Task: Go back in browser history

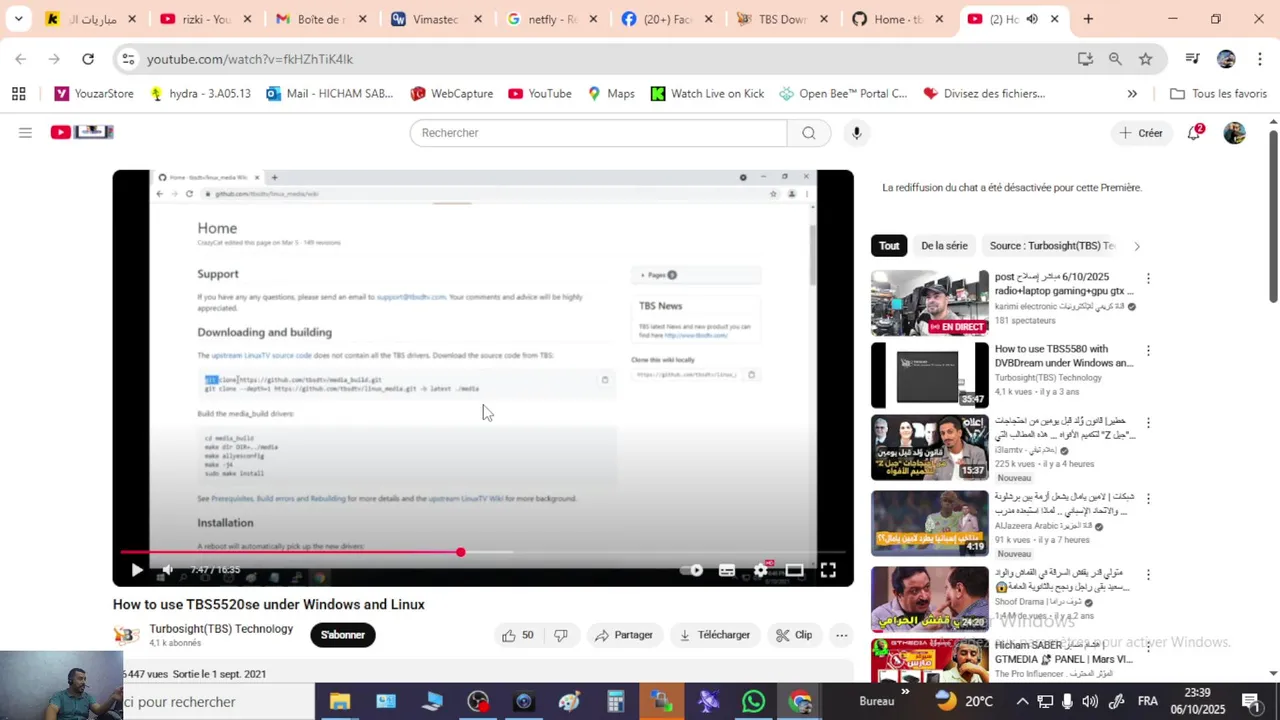Action: tap(21, 59)
